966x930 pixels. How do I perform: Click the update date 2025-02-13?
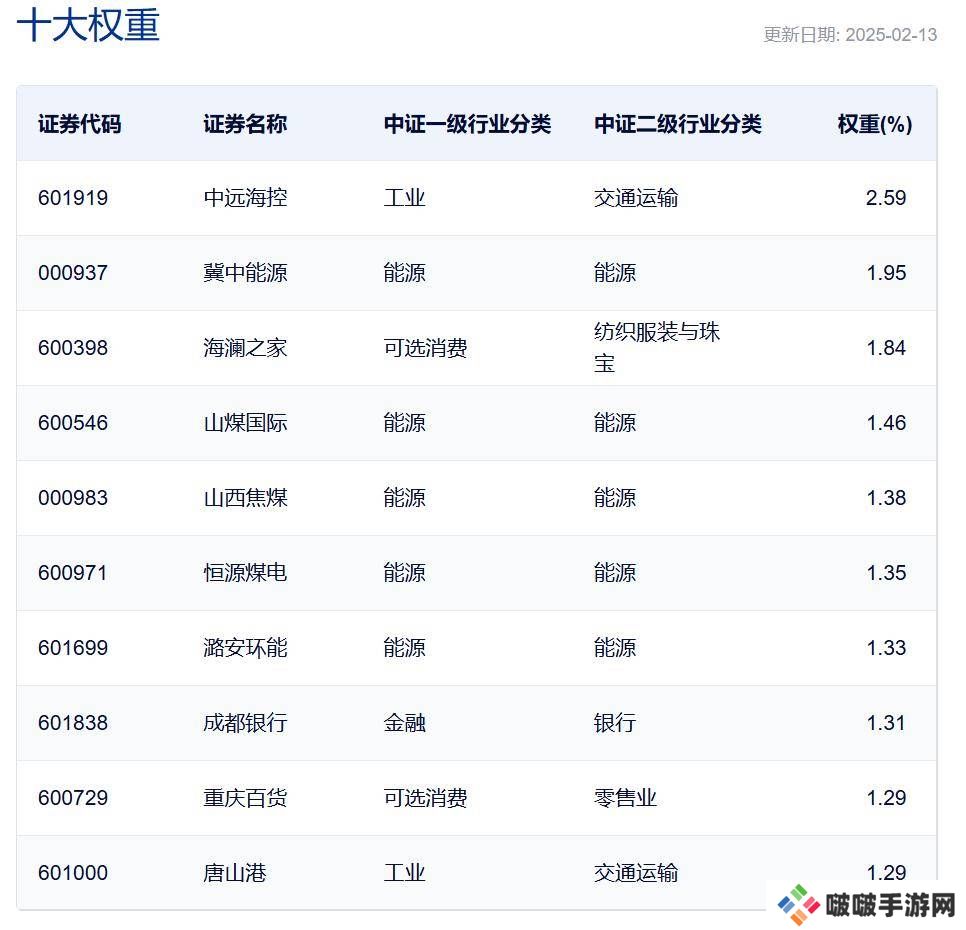click(891, 35)
